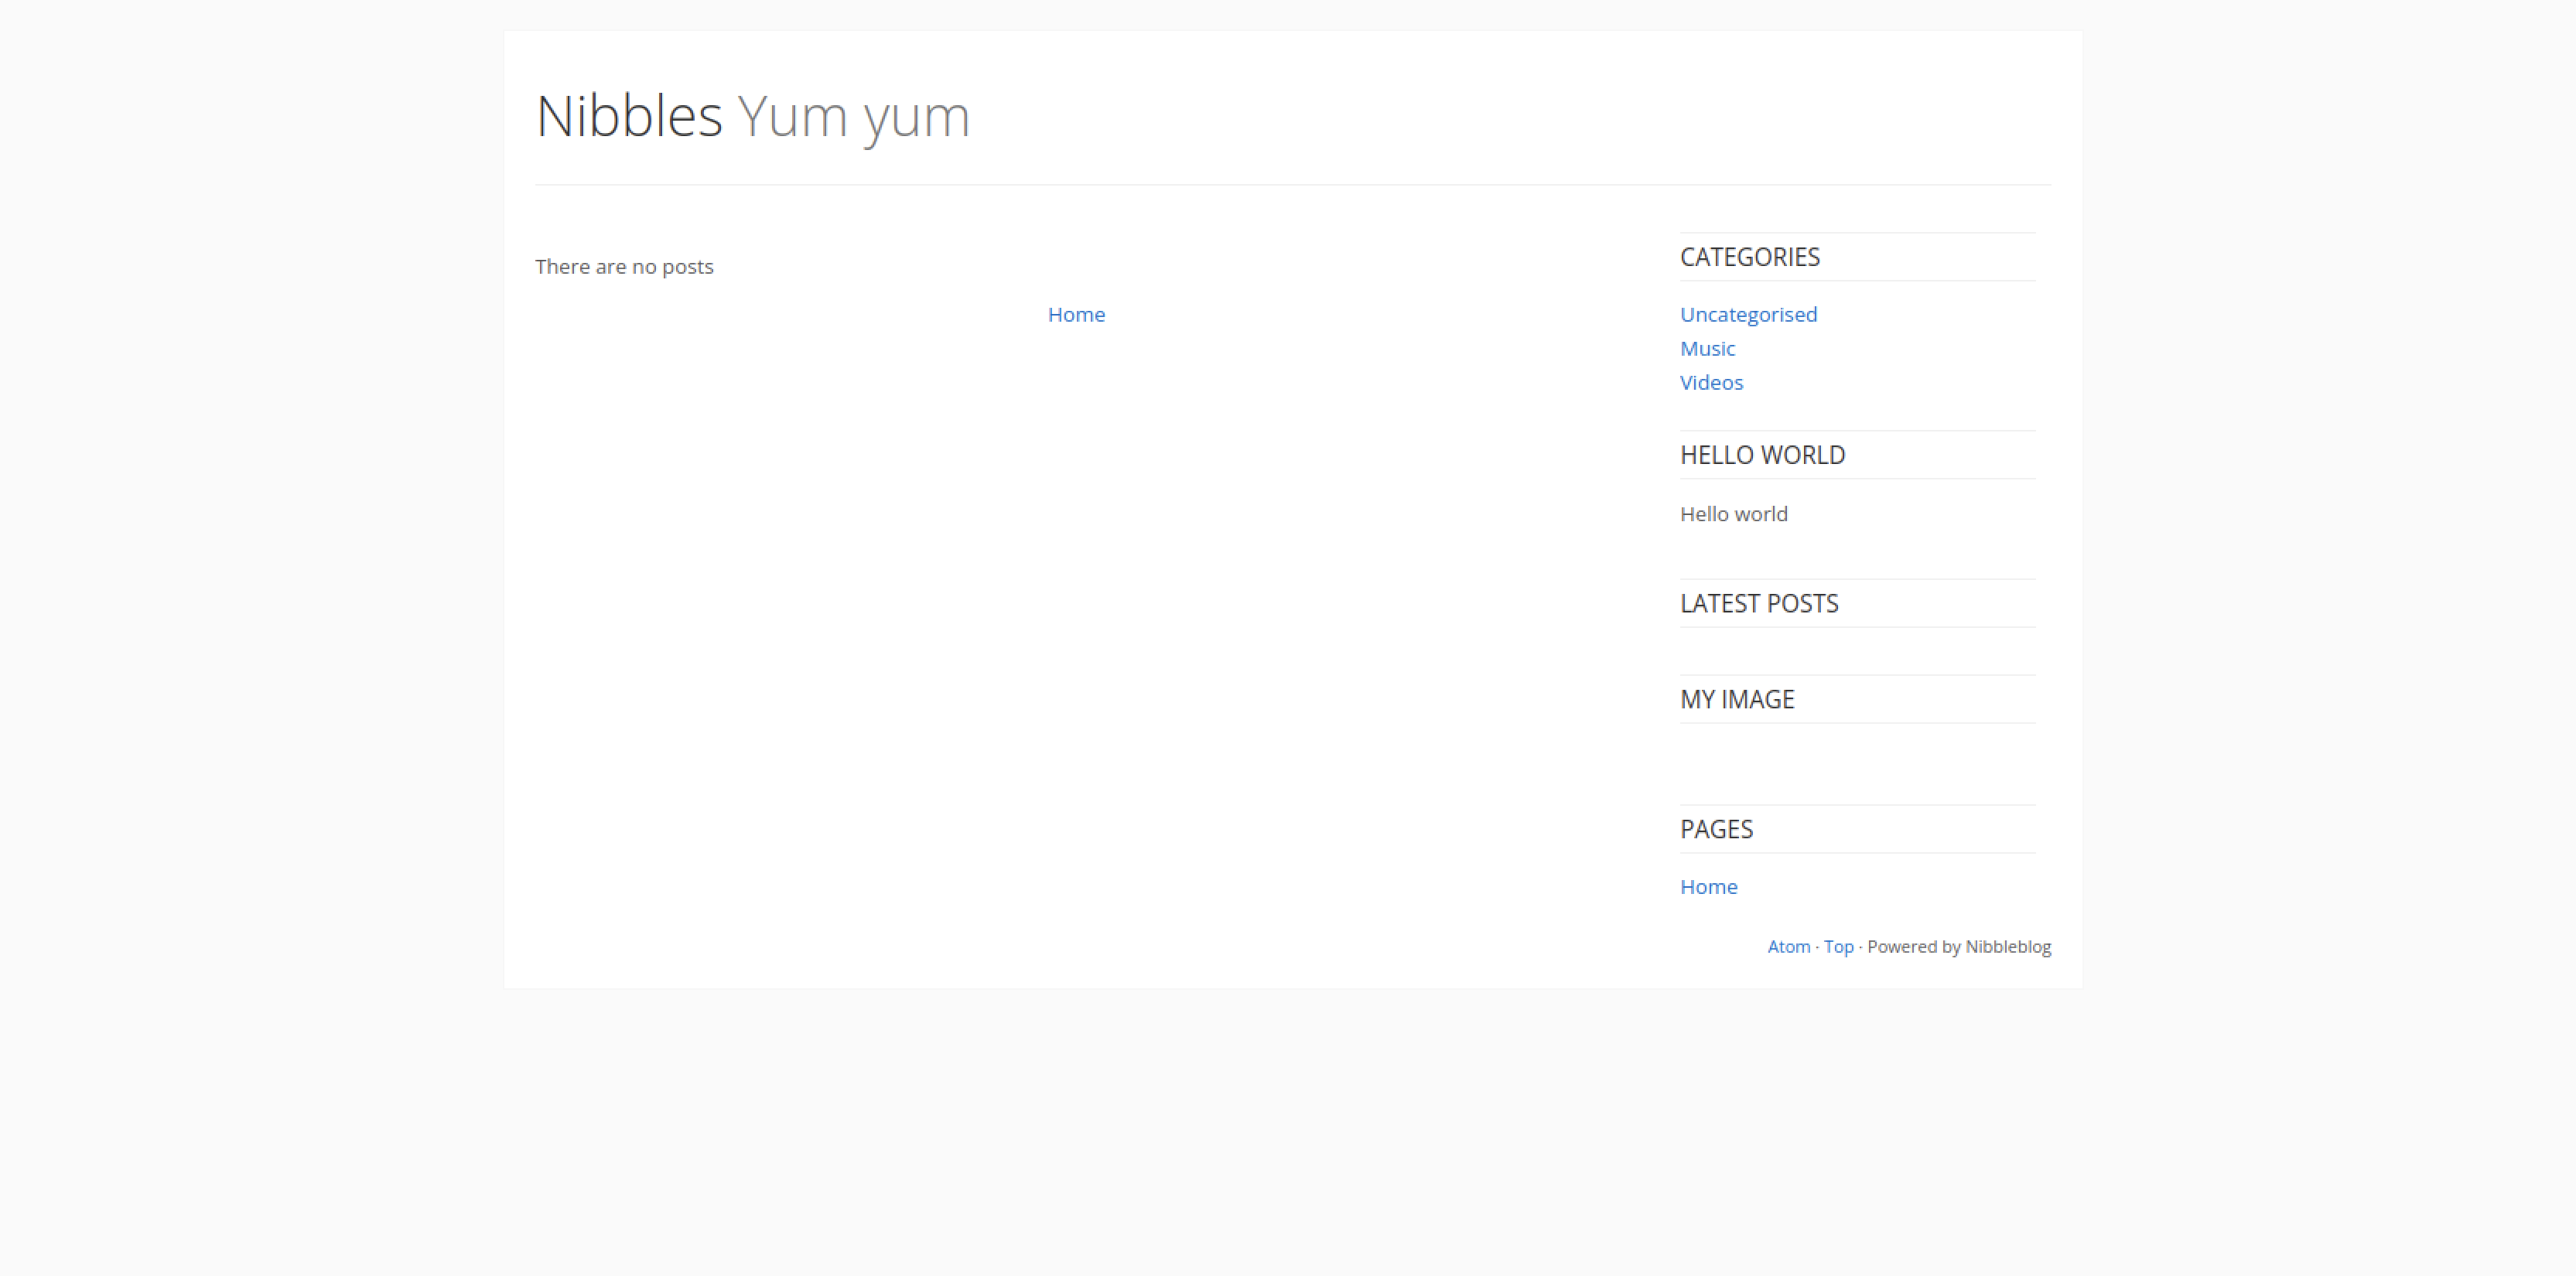Screen dimensions: 2576x1276
Task: Click the 'Powered by Nibbleblog' footer text
Action: point(1959,947)
